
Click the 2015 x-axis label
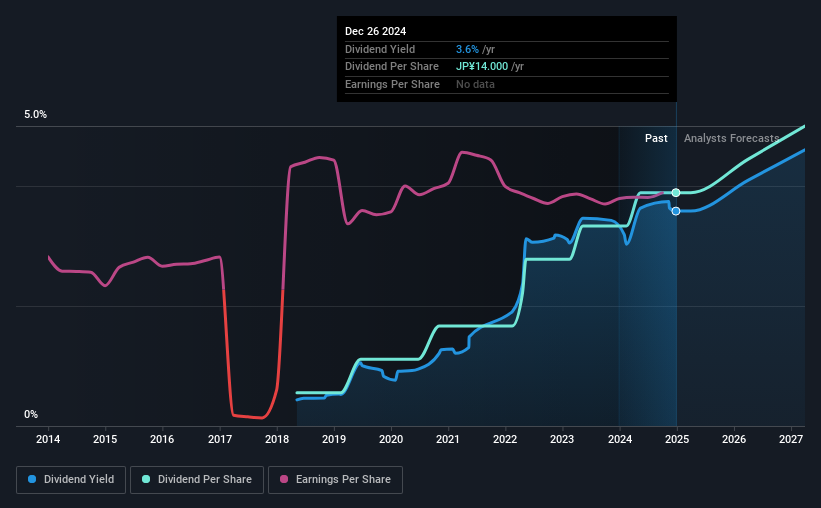[105, 439]
